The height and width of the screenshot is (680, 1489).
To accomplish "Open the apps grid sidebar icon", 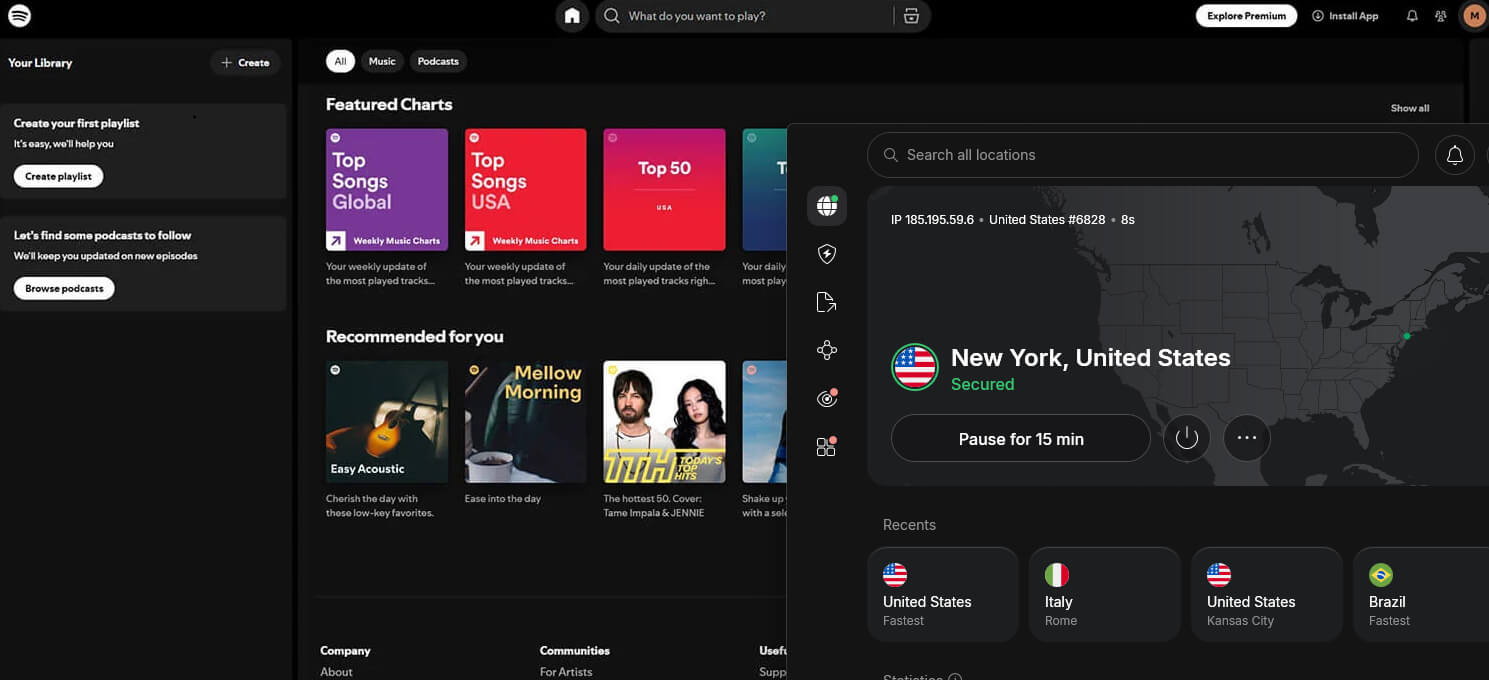I will coord(826,447).
